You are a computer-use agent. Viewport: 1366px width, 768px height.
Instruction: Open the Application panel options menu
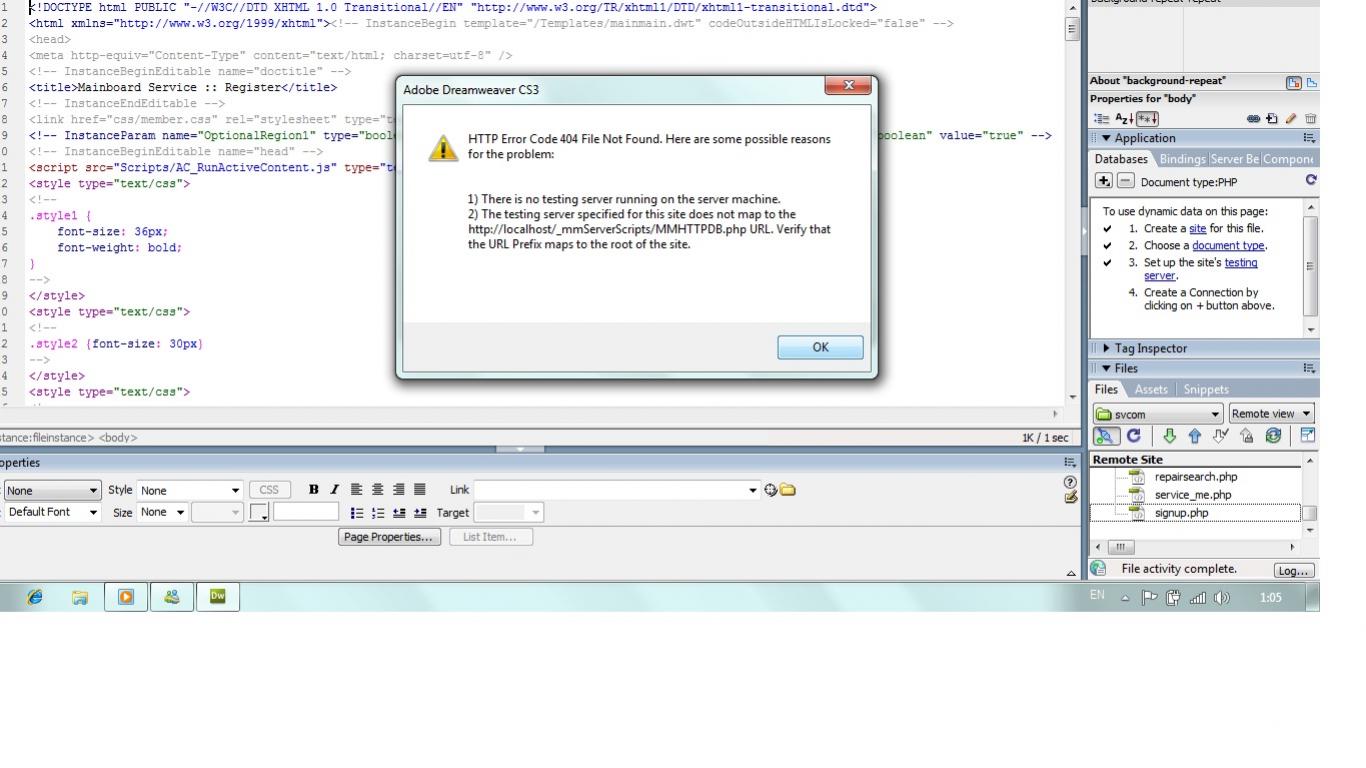(x=1310, y=138)
